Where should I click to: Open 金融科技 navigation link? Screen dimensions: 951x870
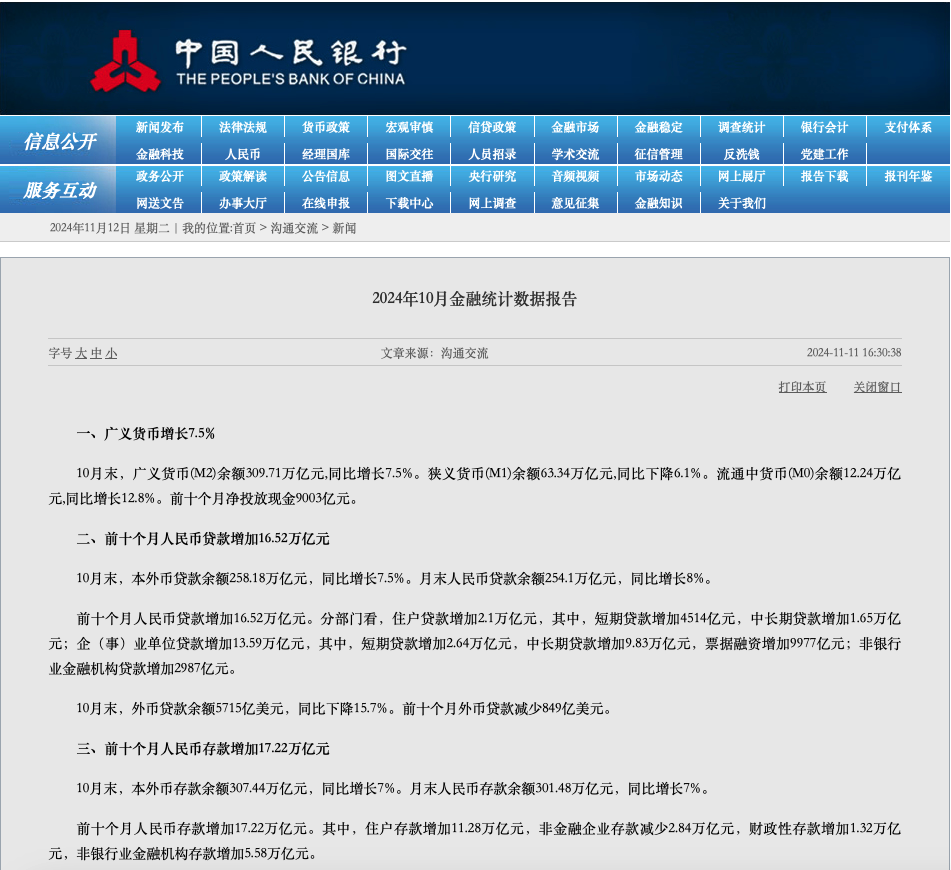(160, 154)
